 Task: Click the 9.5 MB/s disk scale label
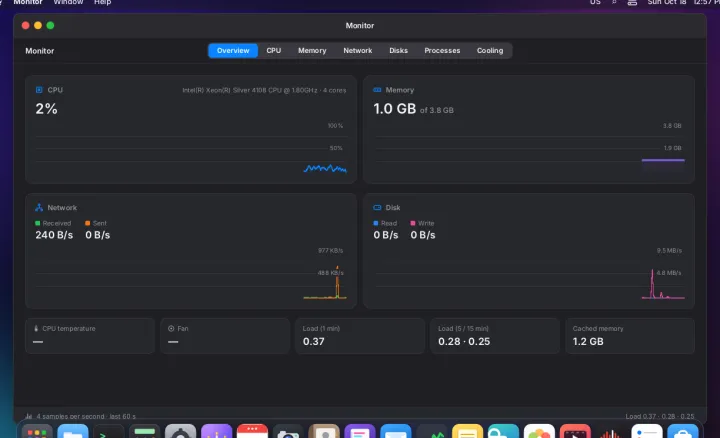point(669,251)
